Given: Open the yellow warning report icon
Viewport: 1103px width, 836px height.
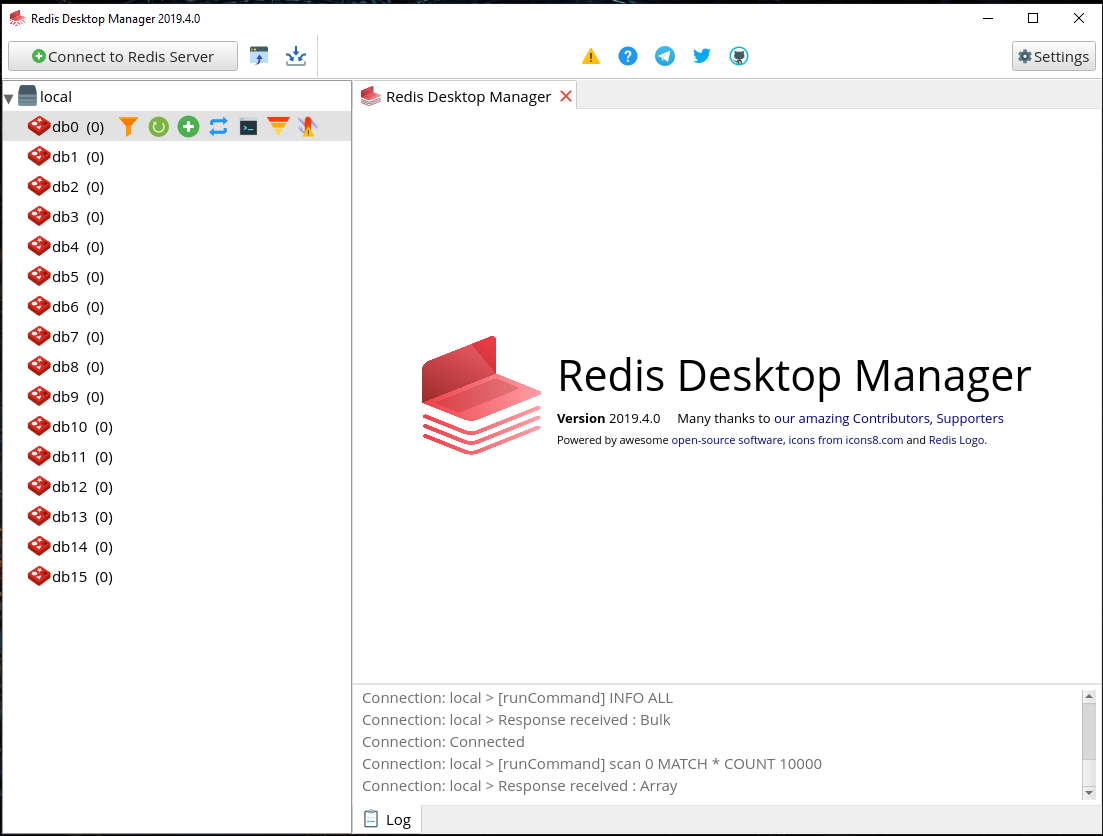Looking at the screenshot, I should click(x=591, y=56).
